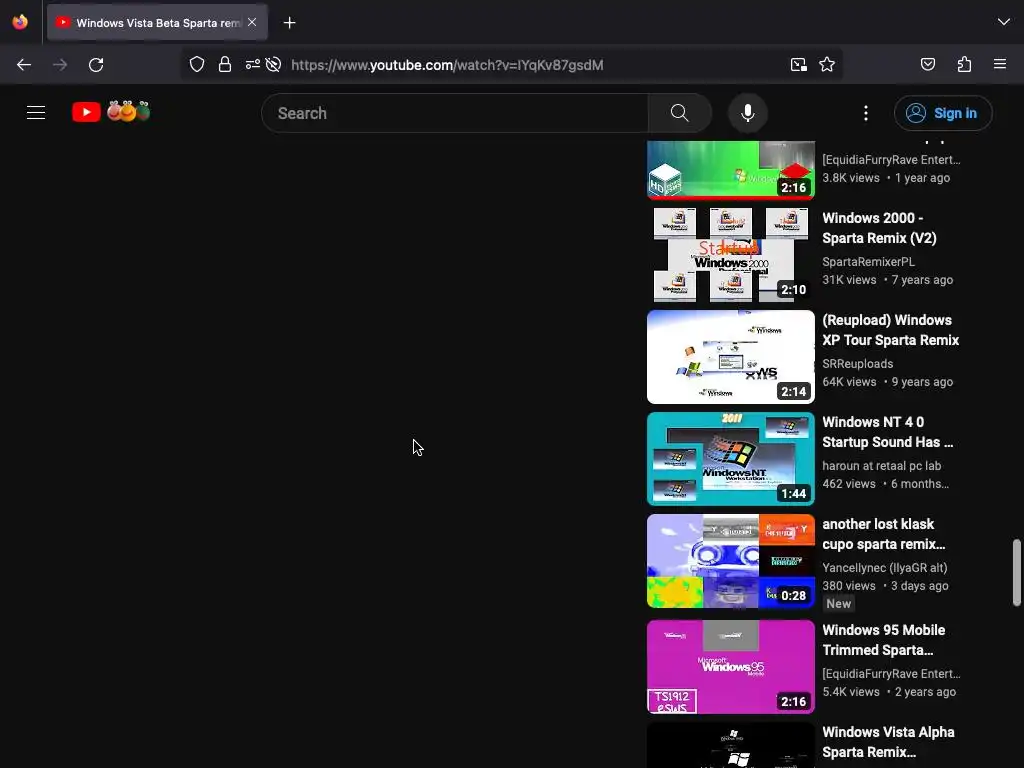Click the autoplay blocked icon
The image size is (1024, 768).
click(274, 64)
